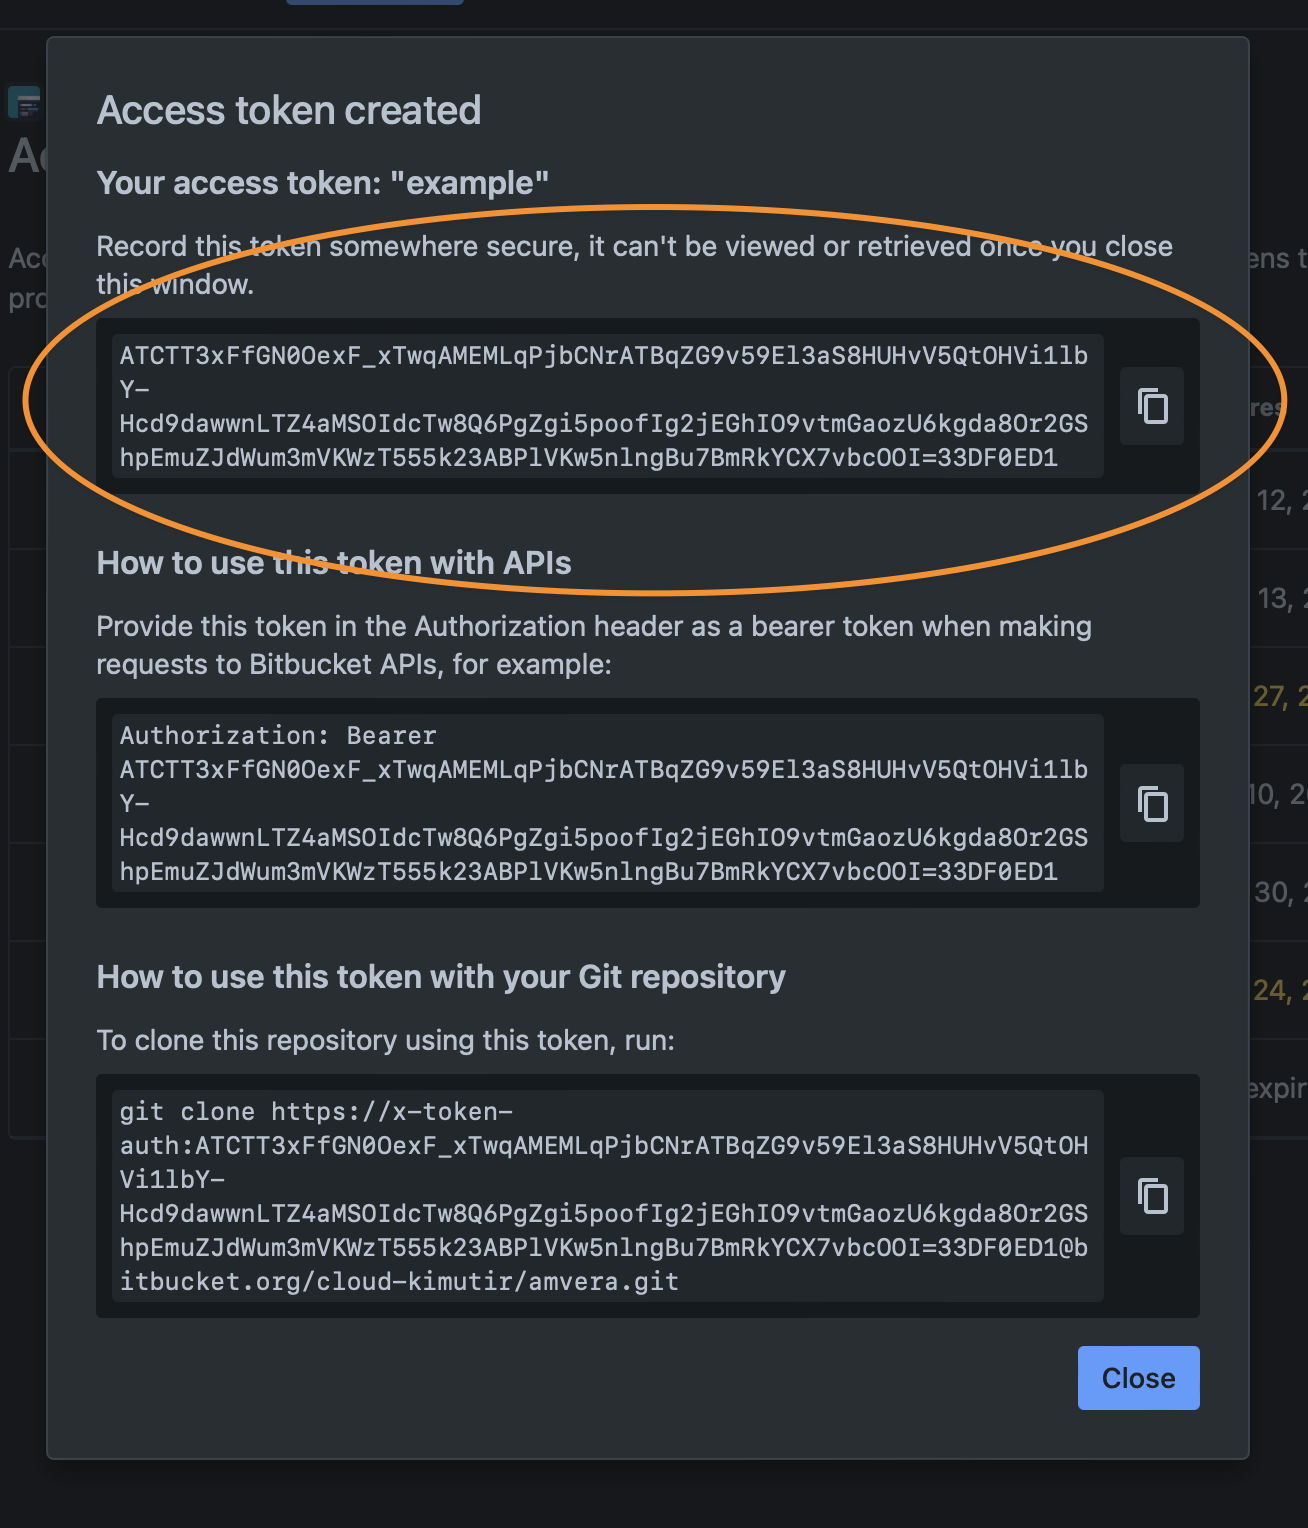Click the 'Authorization: Bearer' line of code

coord(278,736)
